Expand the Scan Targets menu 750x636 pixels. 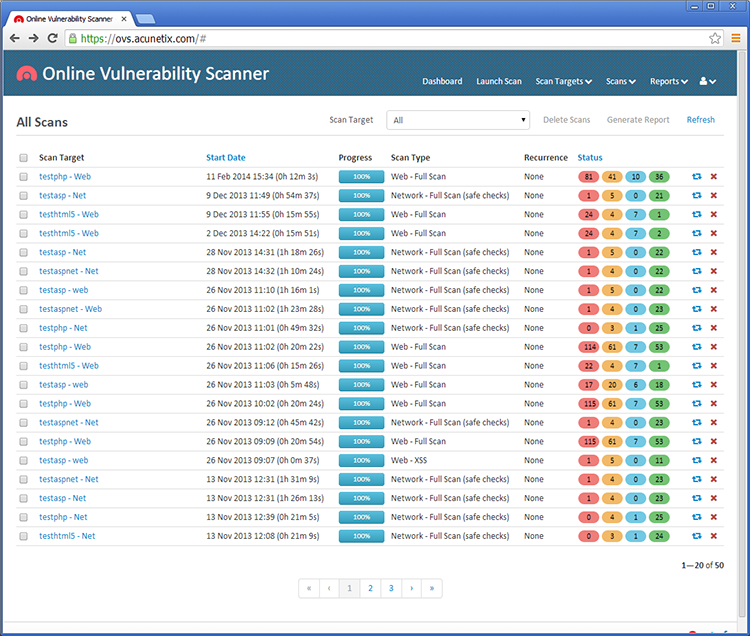[x=563, y=81]
